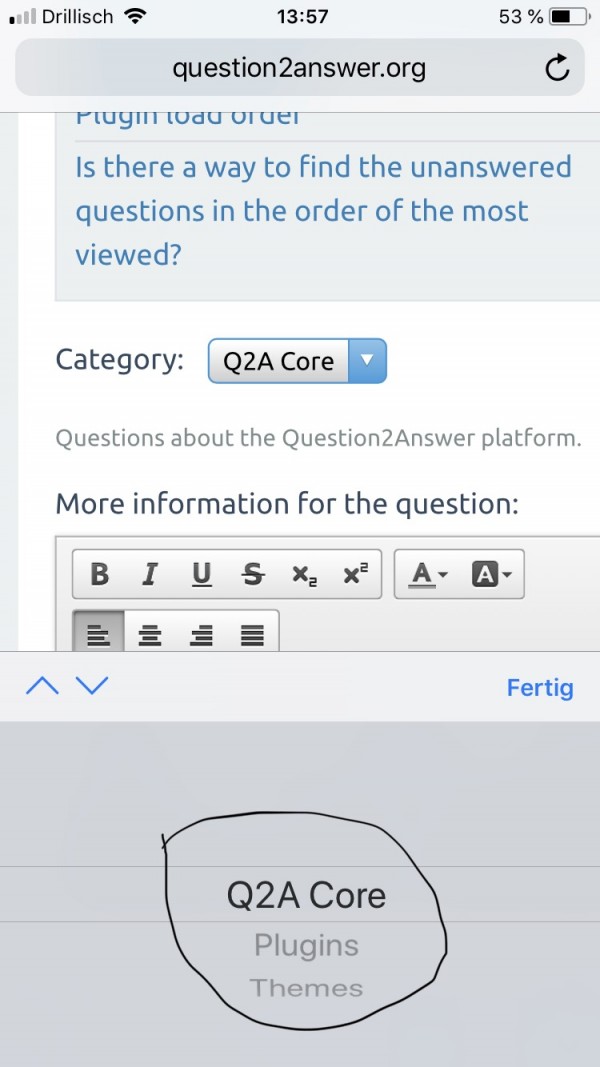The image size is (600, 1067).
Task: Enable subscript formatting
Action: click(304, 574)
